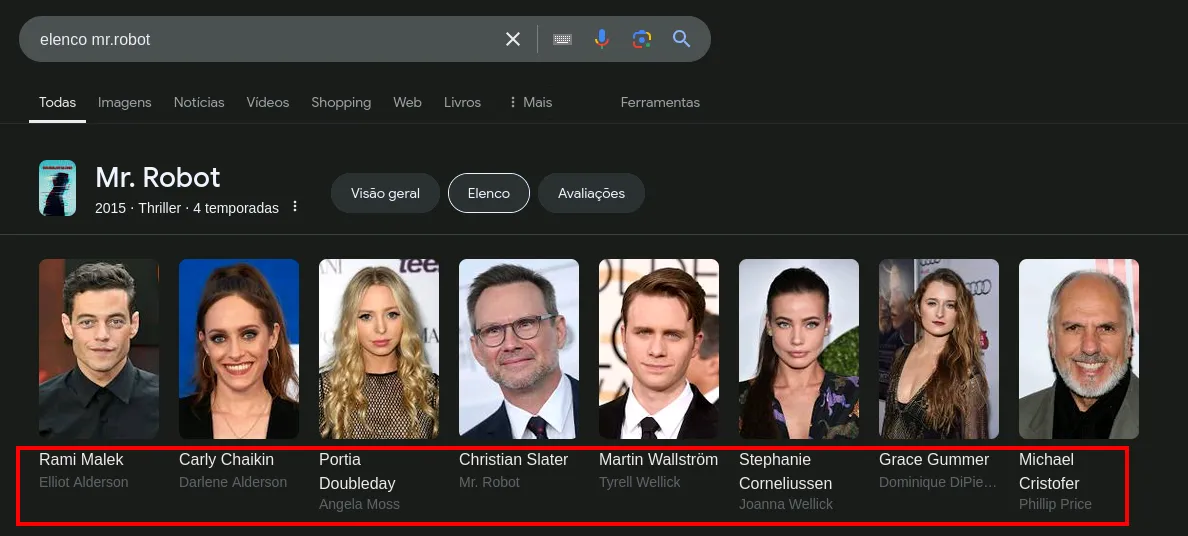
Task: Start voice search with the microphone
Action: pos(601,39)
